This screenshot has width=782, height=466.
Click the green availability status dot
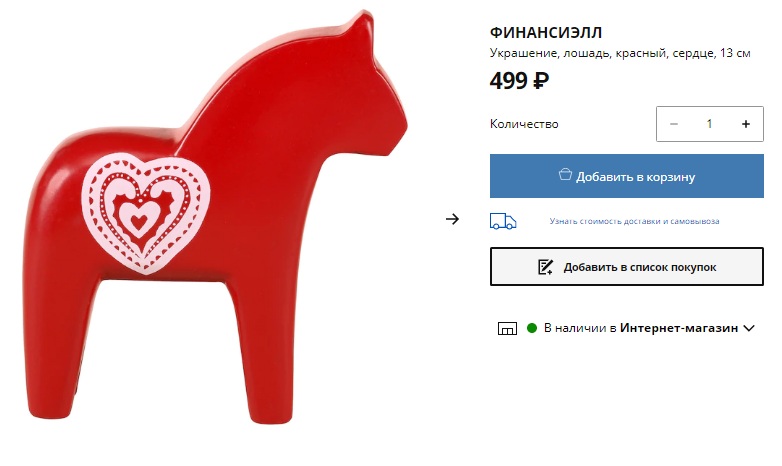[x=532, y=328]
